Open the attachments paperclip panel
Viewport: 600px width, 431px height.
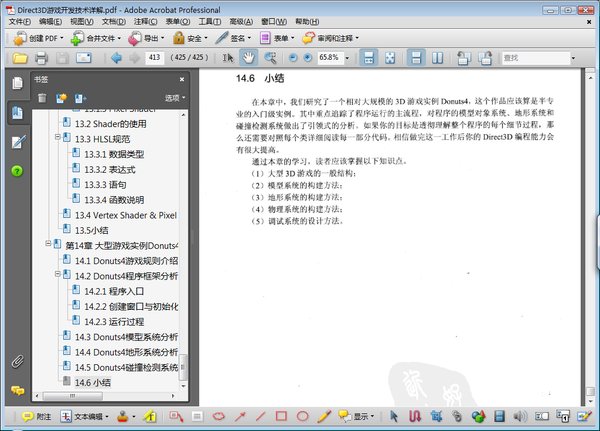point(17,360)
